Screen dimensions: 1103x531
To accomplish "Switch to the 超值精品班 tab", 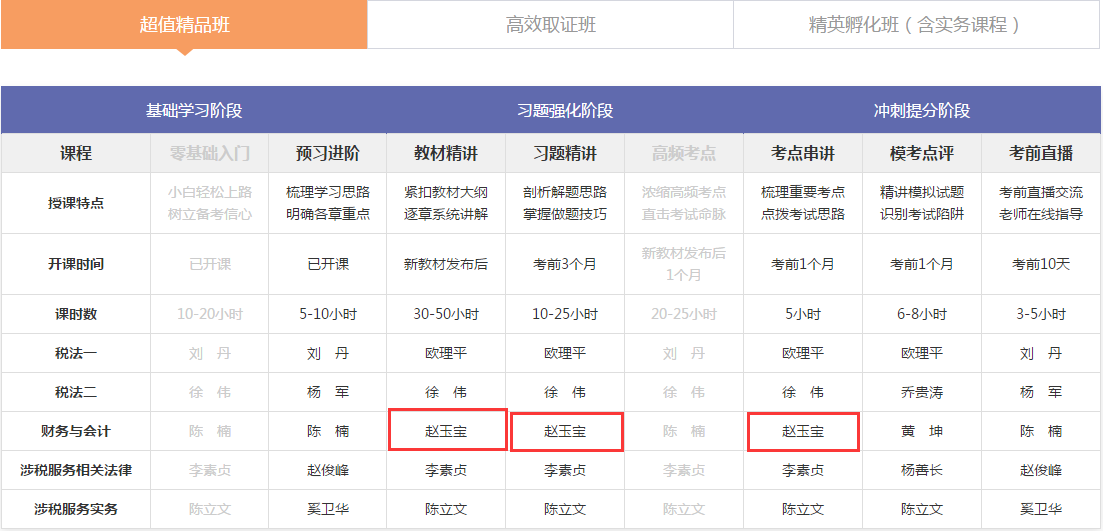I will click(x=184, y=25).
